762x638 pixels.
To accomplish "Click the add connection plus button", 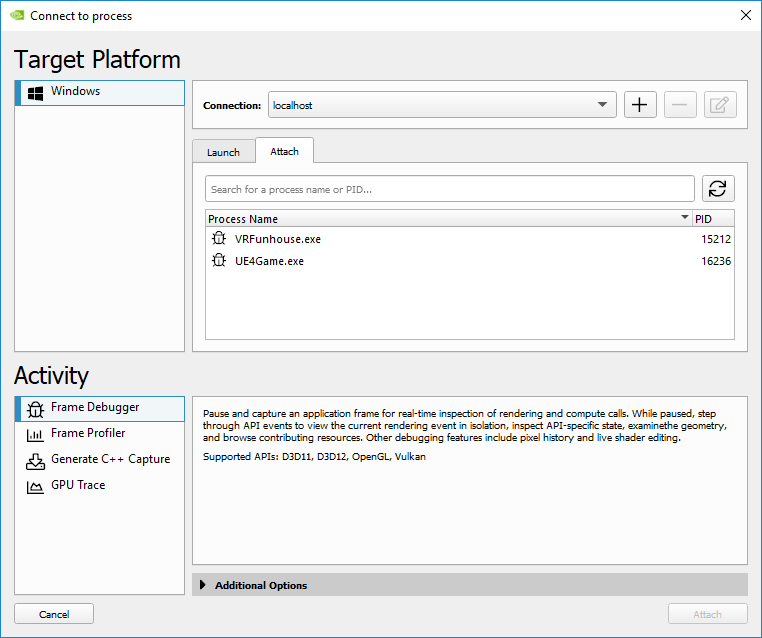I will pyautogui.click(x=640, y=105).
